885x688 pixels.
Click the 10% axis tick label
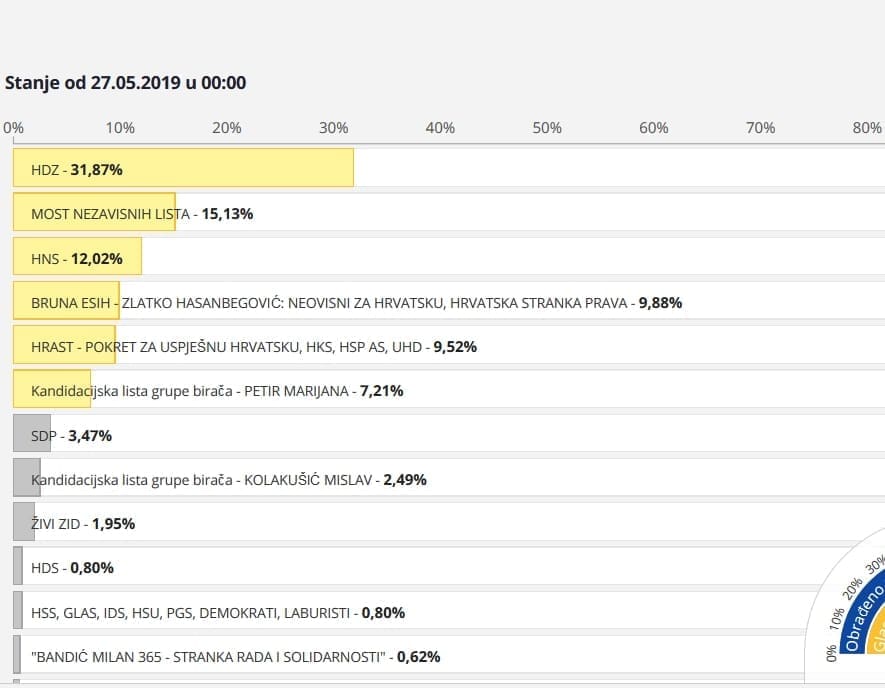point(120,128)
